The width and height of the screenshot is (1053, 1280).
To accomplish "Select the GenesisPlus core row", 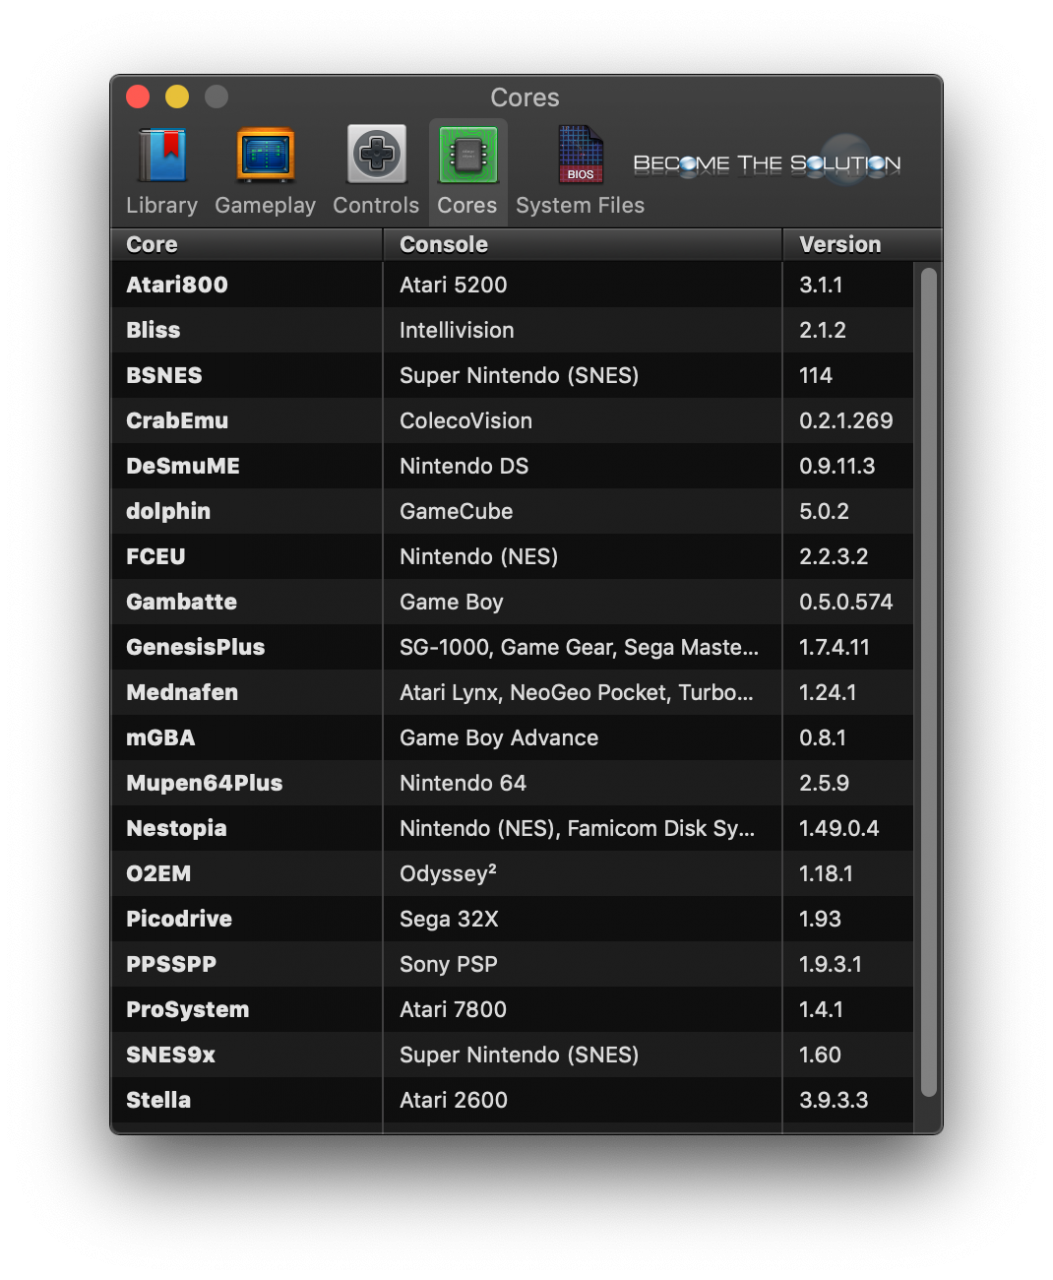I will (x=512, y=647).
